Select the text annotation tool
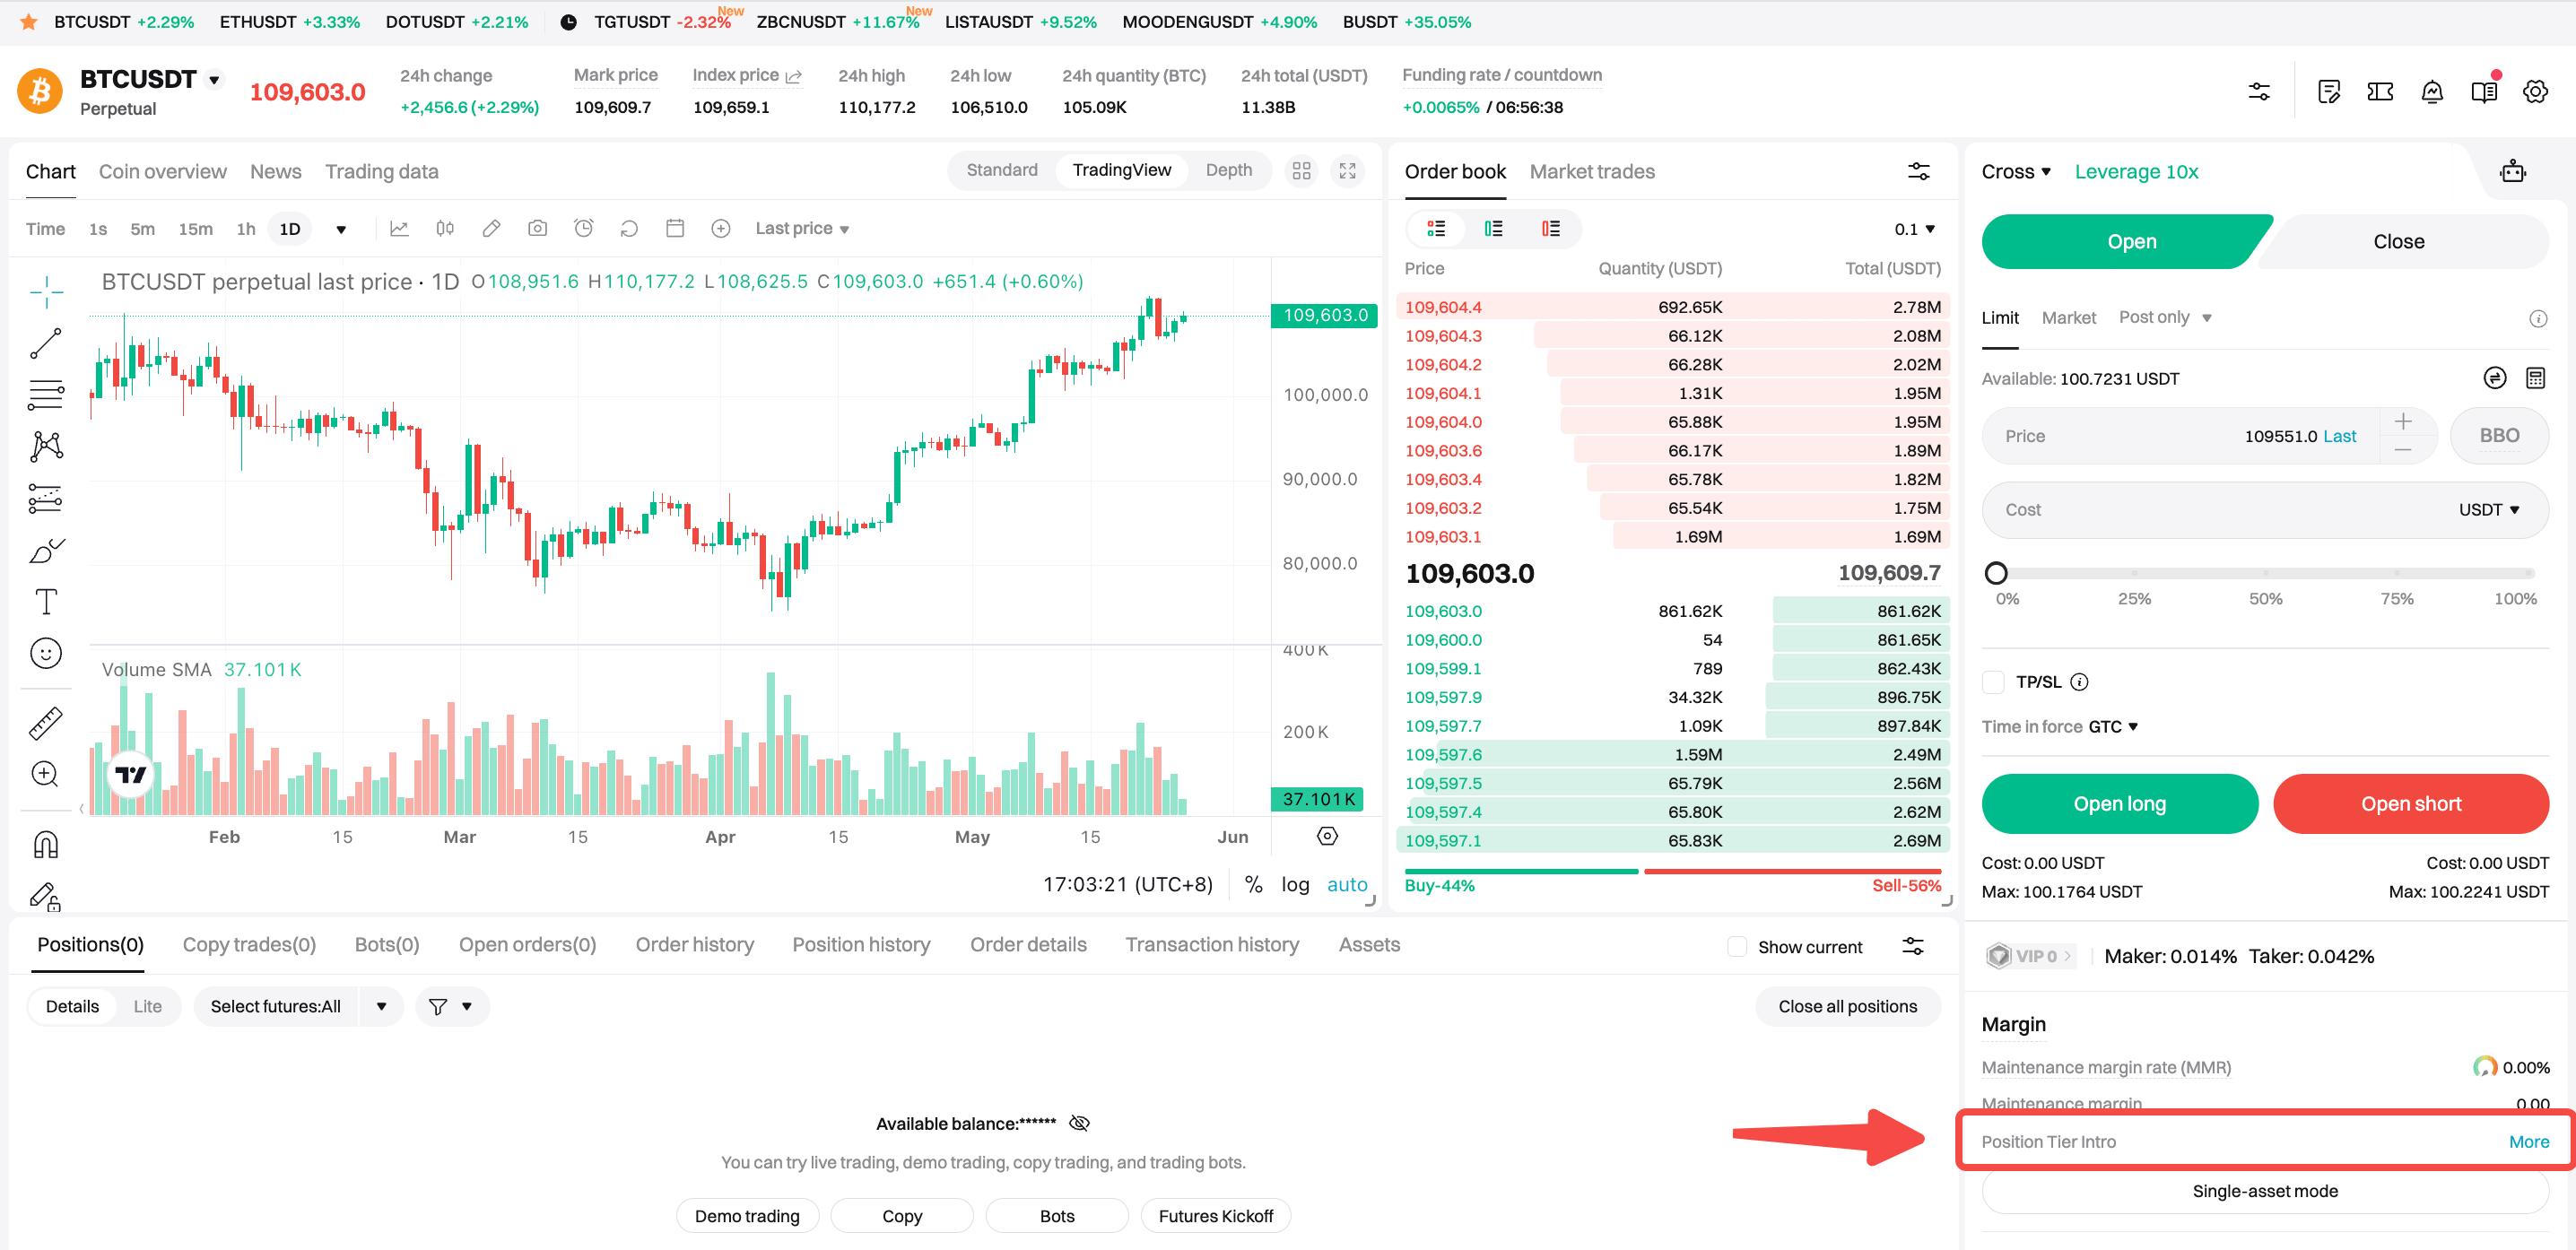2576x1250 pixels. coord(46,601)
